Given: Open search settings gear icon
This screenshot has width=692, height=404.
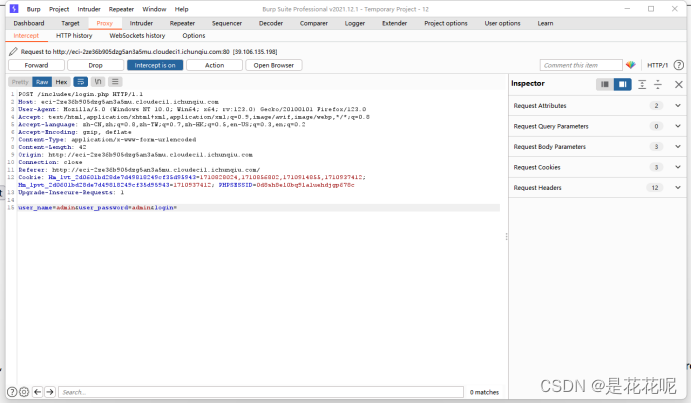Looking at the screenshot, I should click(24, 392).
